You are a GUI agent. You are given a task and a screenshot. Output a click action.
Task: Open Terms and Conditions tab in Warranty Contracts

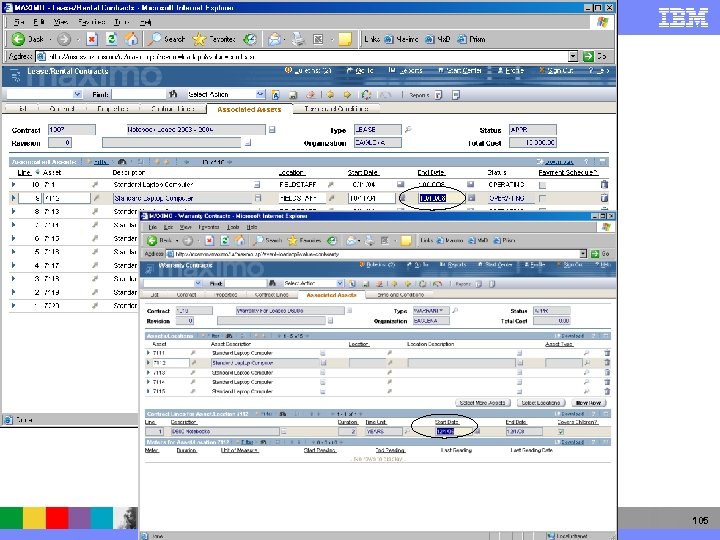(x=400, y=295)
